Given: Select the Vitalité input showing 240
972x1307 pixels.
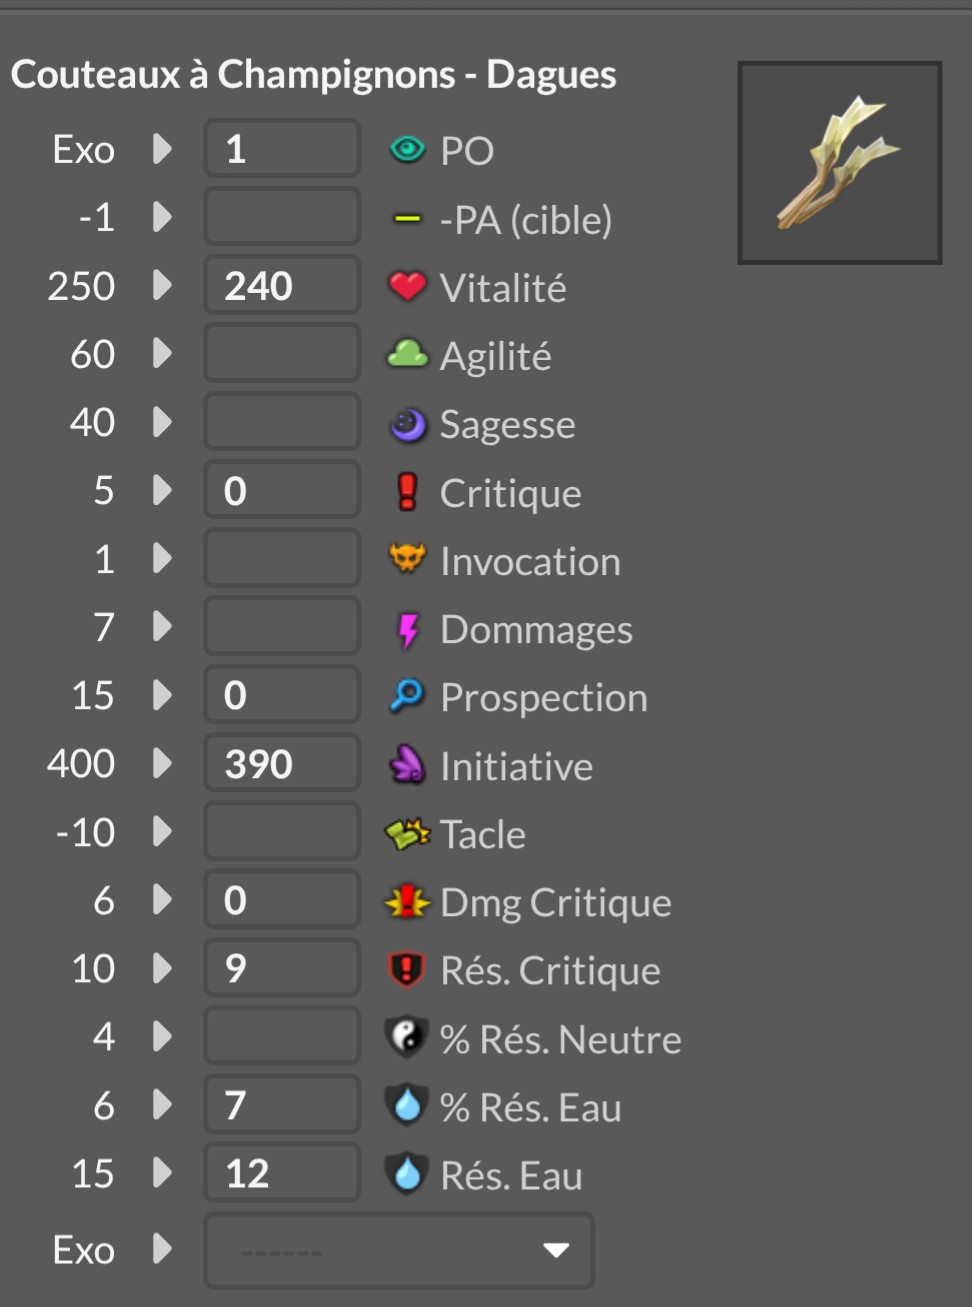Looking at the screenshot, I should (282, 285).
